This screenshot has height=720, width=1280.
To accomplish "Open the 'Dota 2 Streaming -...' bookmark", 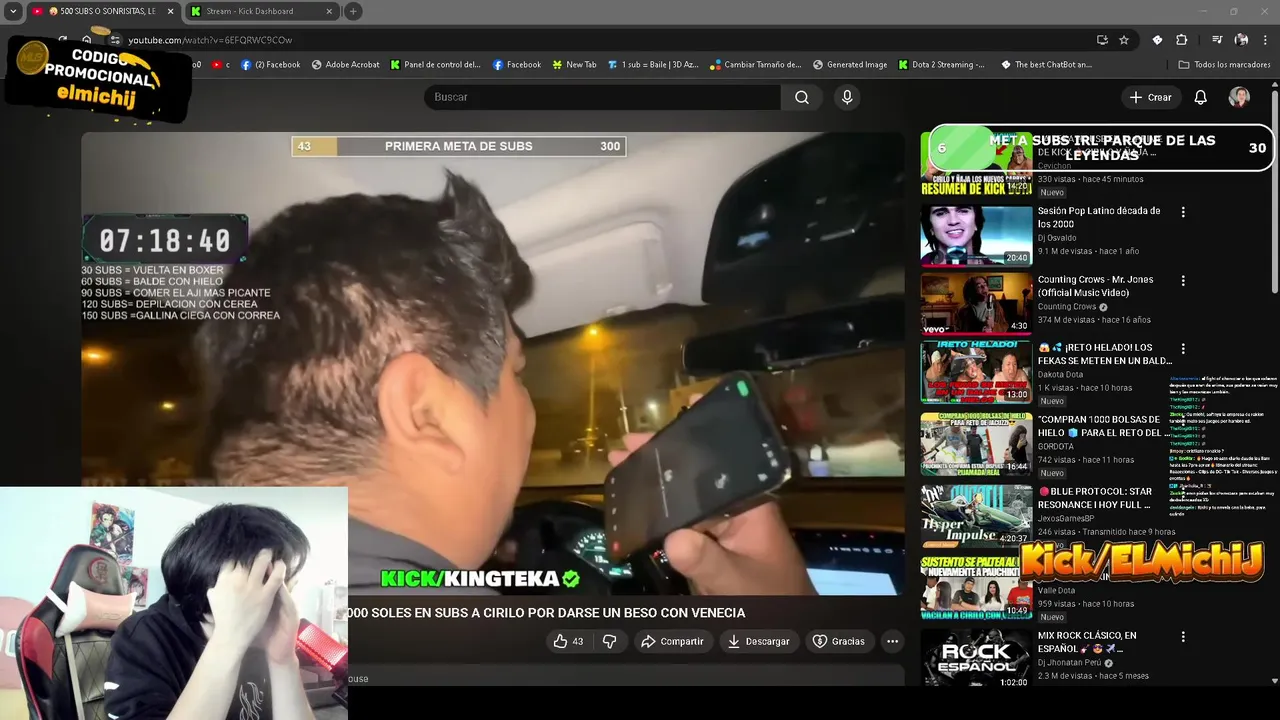I will tap(940, 65).
